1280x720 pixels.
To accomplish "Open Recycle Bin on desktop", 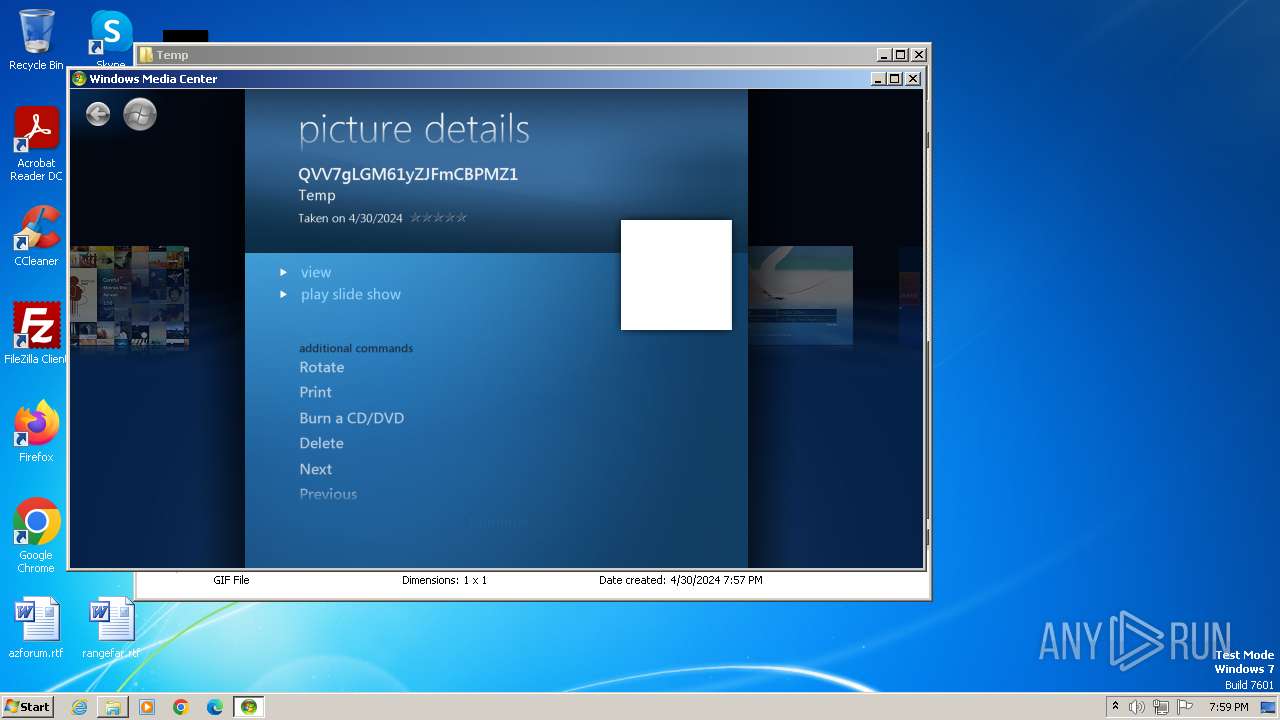I will coord(36,40).
